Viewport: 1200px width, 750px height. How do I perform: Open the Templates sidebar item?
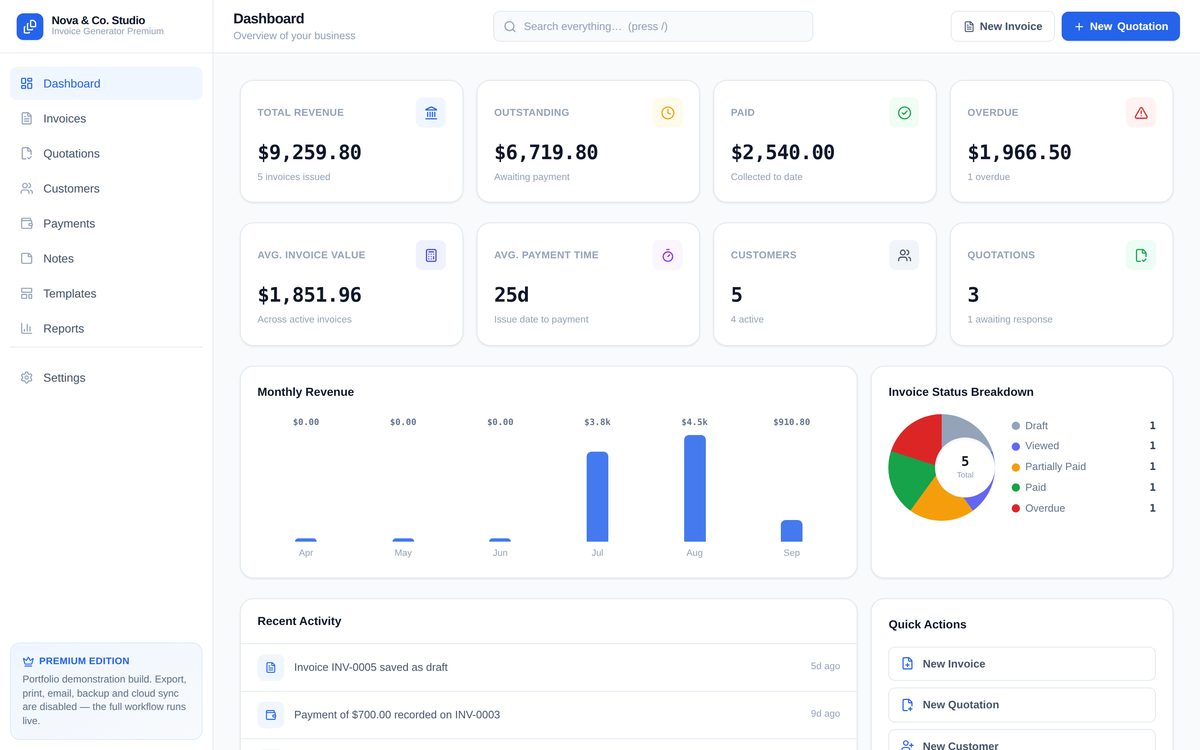pos(106,294)
